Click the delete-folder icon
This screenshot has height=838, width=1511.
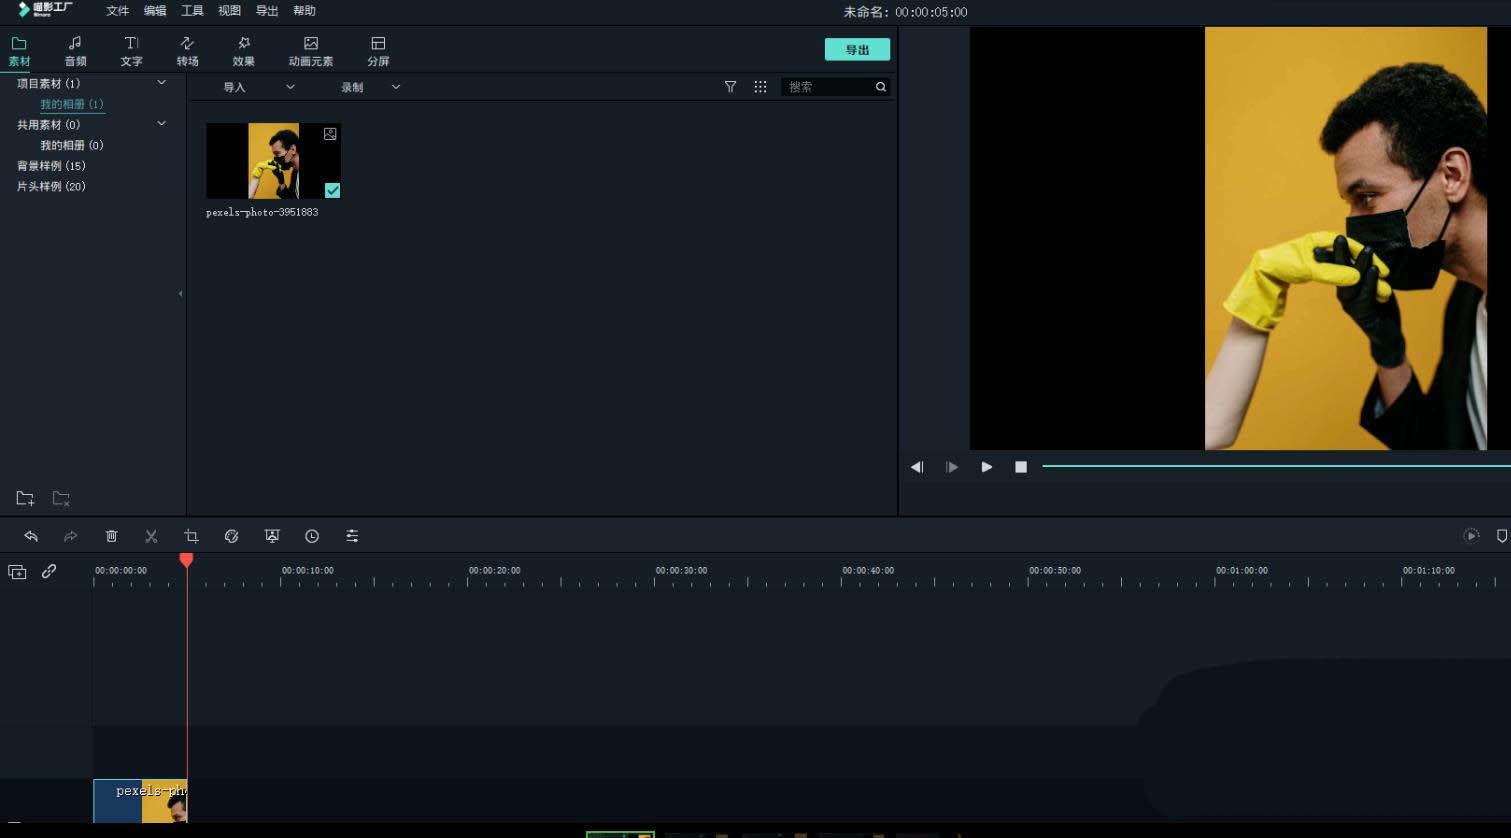[61, 498]
